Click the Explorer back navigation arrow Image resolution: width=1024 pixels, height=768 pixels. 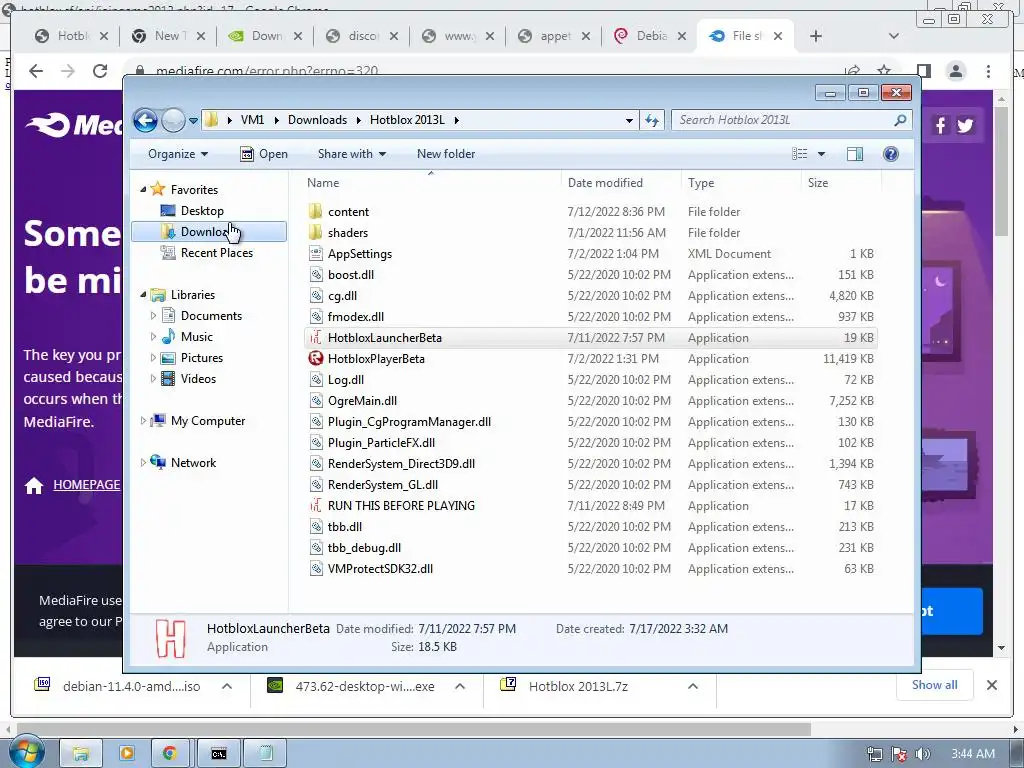pos(145,120)
